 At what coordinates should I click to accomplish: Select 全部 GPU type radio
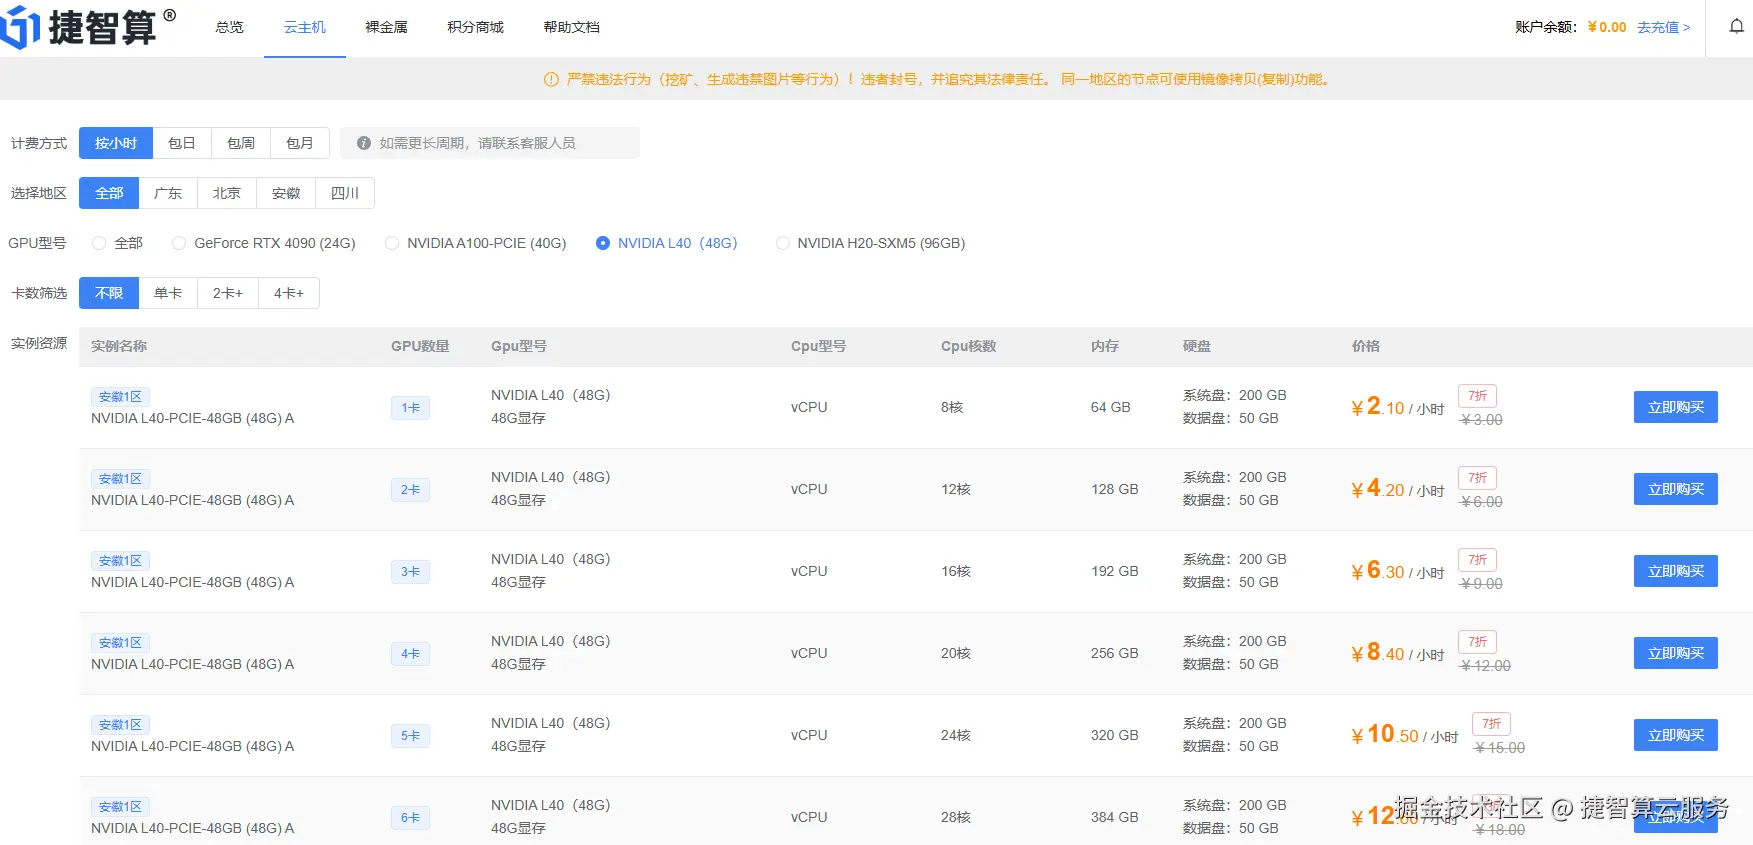pos(99,243)
